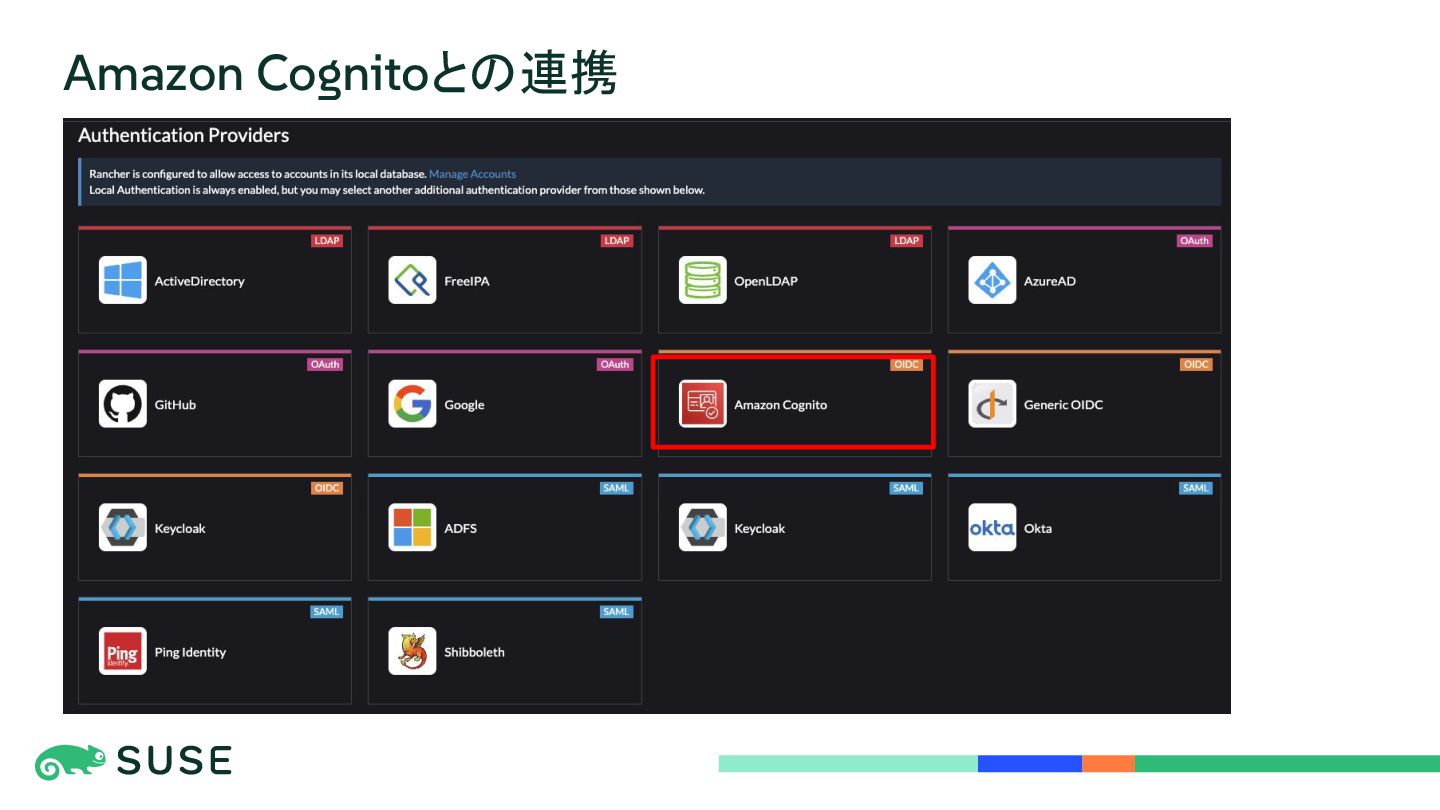Click the Authentication Providers heading

coord(184,135)
